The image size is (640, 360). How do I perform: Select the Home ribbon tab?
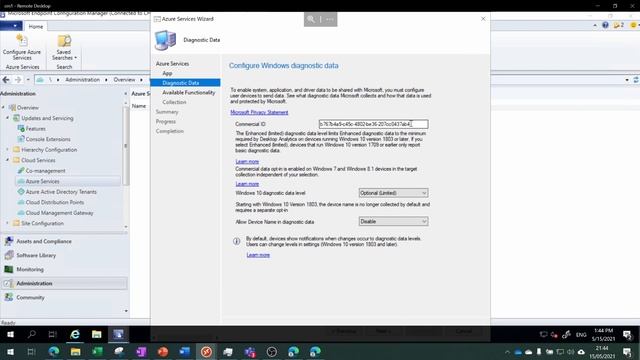click(36, 26)
